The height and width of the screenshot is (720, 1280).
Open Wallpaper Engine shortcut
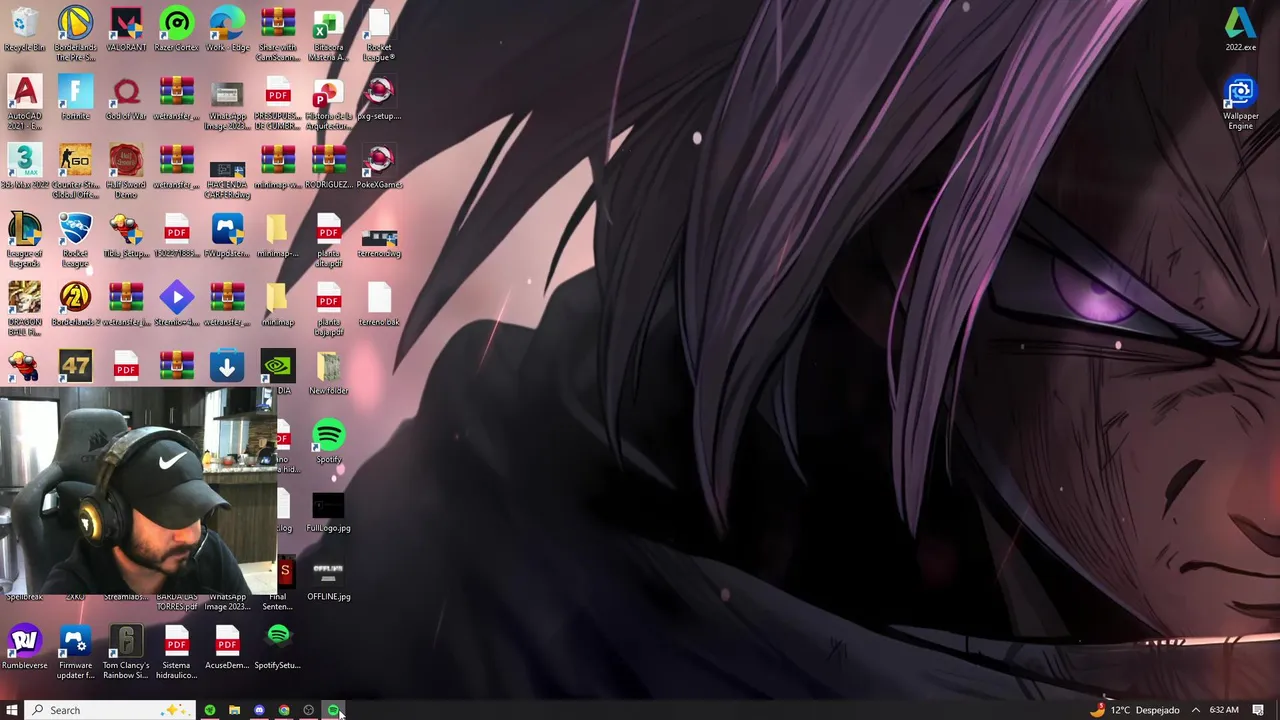pos(1241,102)
